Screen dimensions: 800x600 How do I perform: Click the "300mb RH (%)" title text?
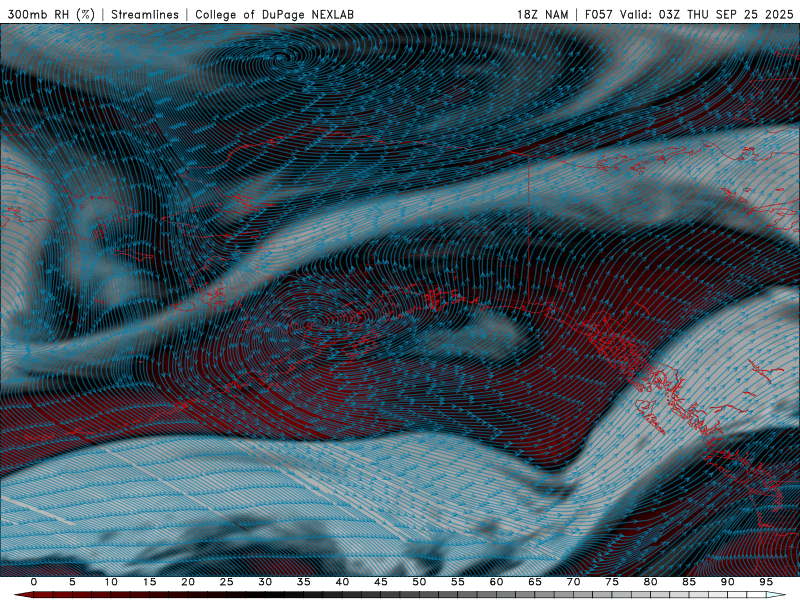51,14
